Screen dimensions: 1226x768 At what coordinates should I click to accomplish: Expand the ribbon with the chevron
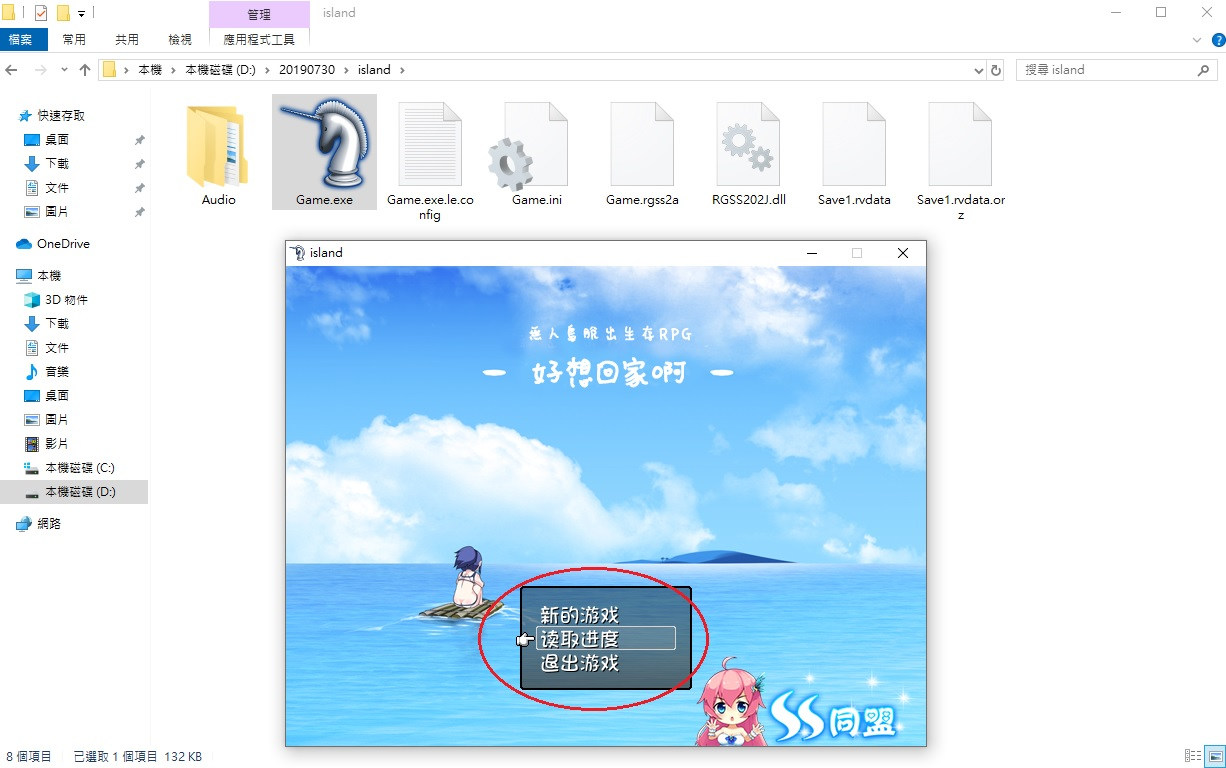tap(1197, 40)
